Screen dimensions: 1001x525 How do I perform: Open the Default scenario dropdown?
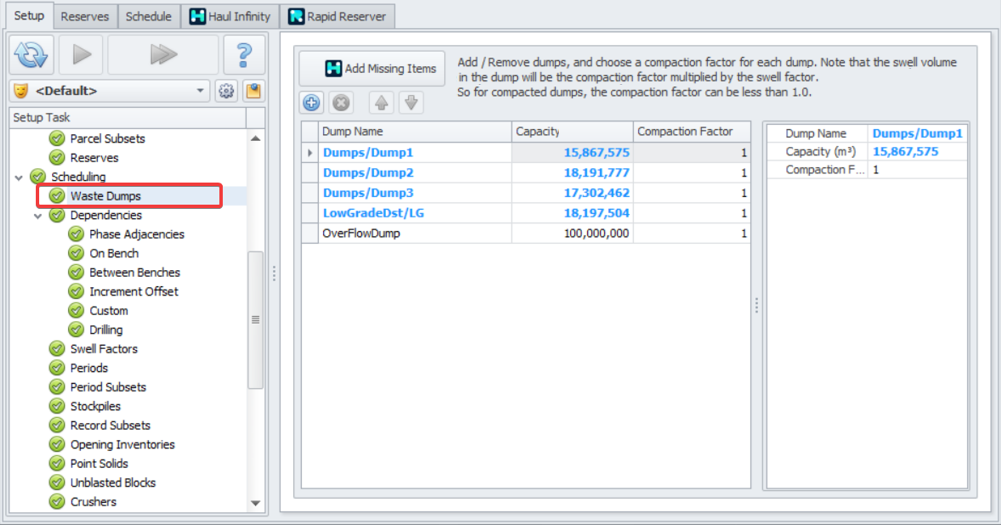click(x=200, y=91)
